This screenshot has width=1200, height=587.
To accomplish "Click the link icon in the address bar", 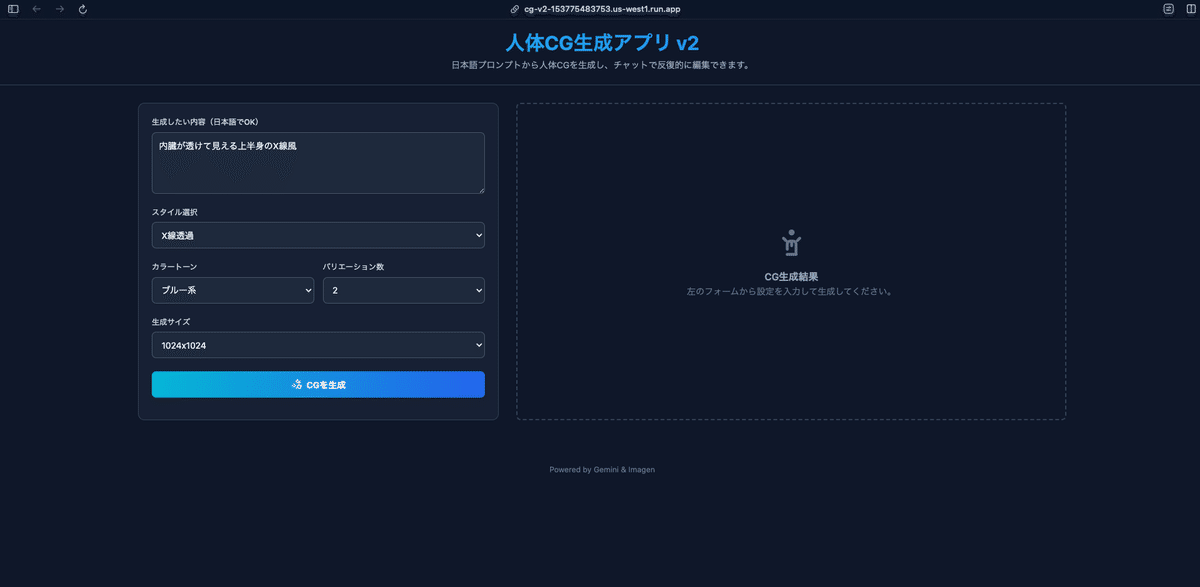I will point(515,9).
